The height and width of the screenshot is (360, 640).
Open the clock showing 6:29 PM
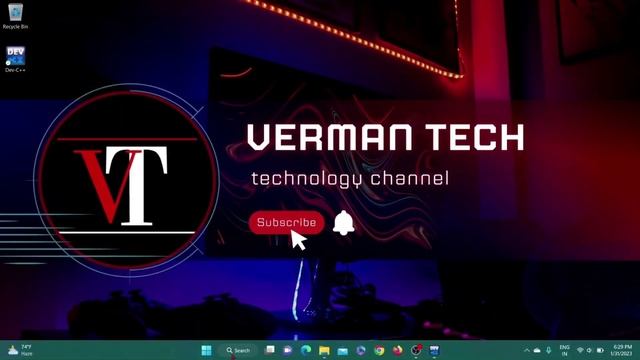(x=622, y=350)
